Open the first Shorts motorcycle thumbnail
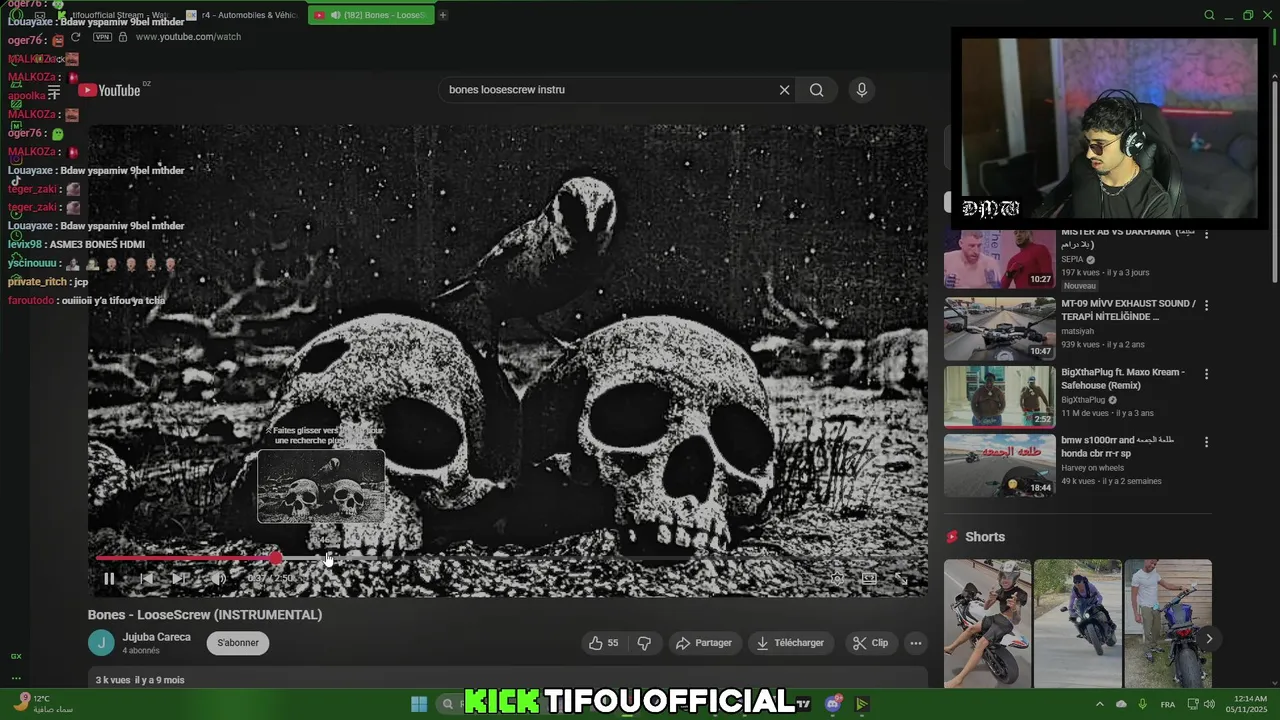The width and height of the screenshot is (1280, 720). click(987, 624)
